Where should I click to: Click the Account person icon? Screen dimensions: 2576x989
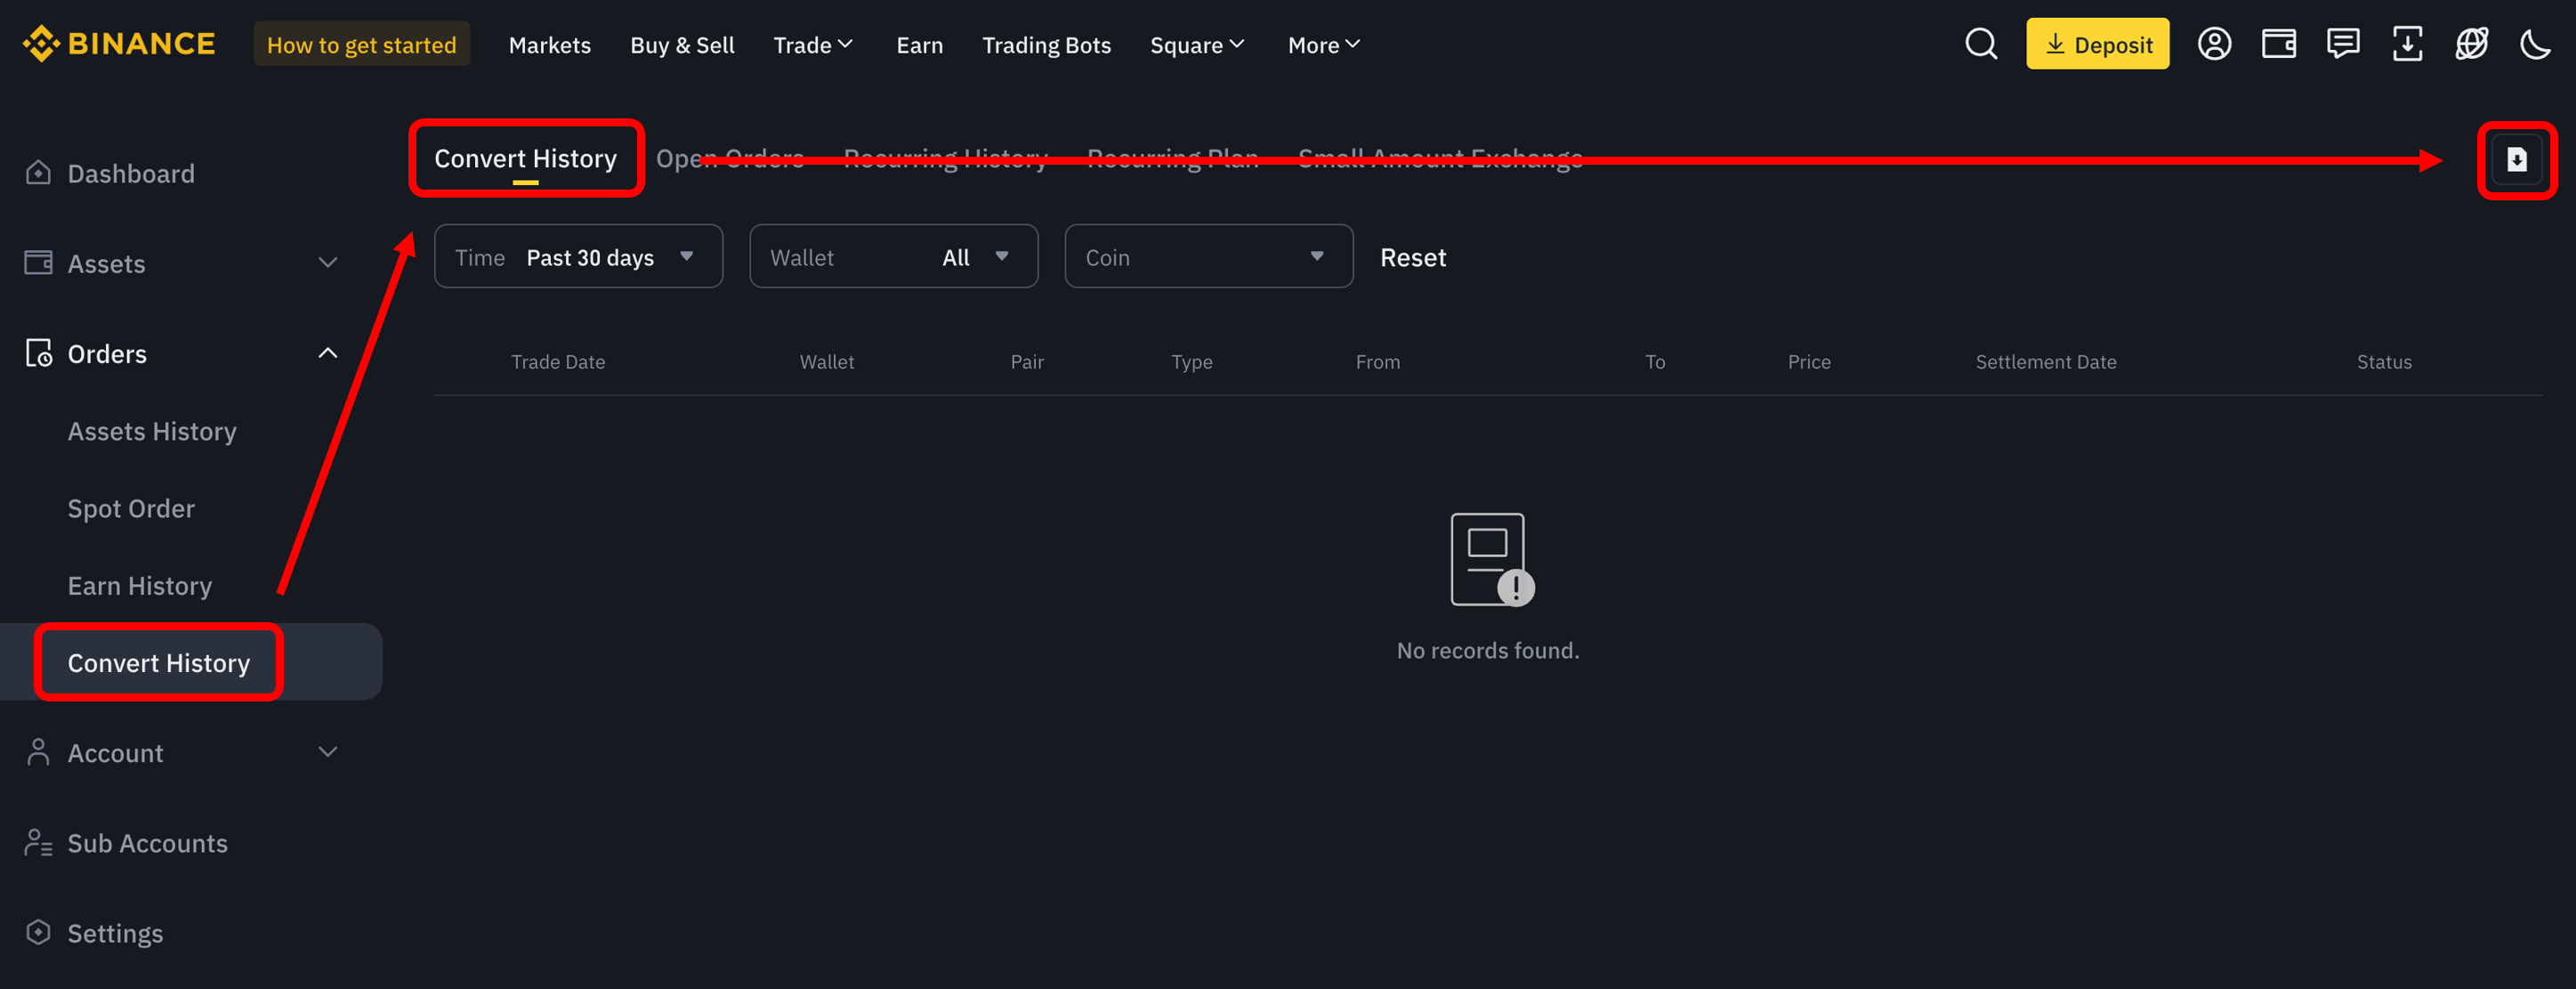pyautogui.click(x=38, y=752)
